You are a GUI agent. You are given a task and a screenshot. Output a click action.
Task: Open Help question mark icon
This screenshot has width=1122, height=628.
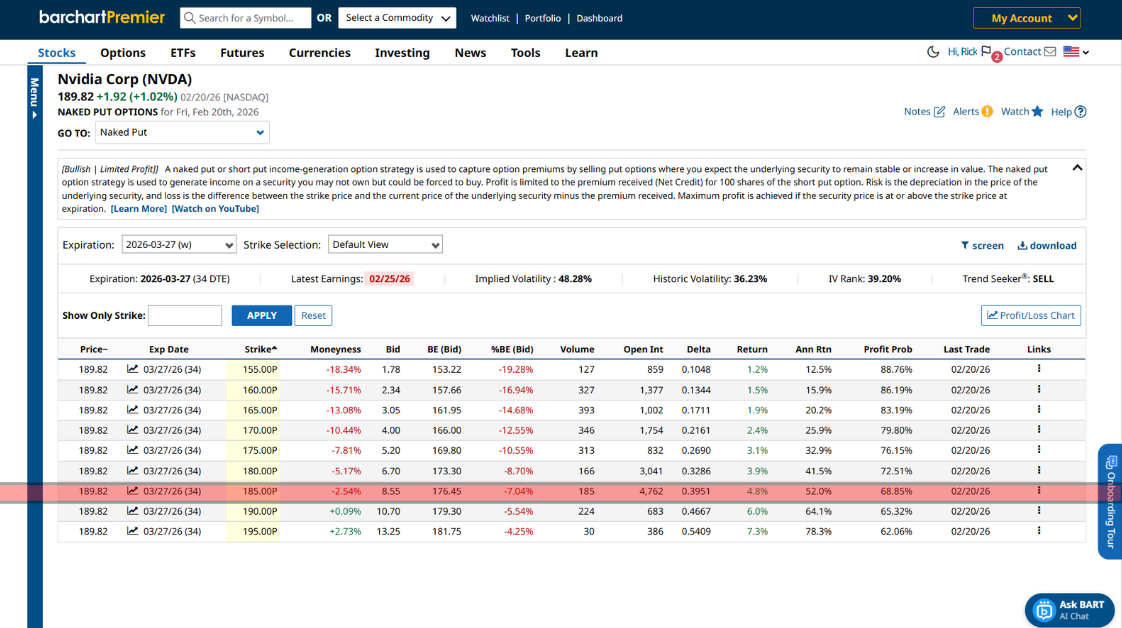(1080, 112)
